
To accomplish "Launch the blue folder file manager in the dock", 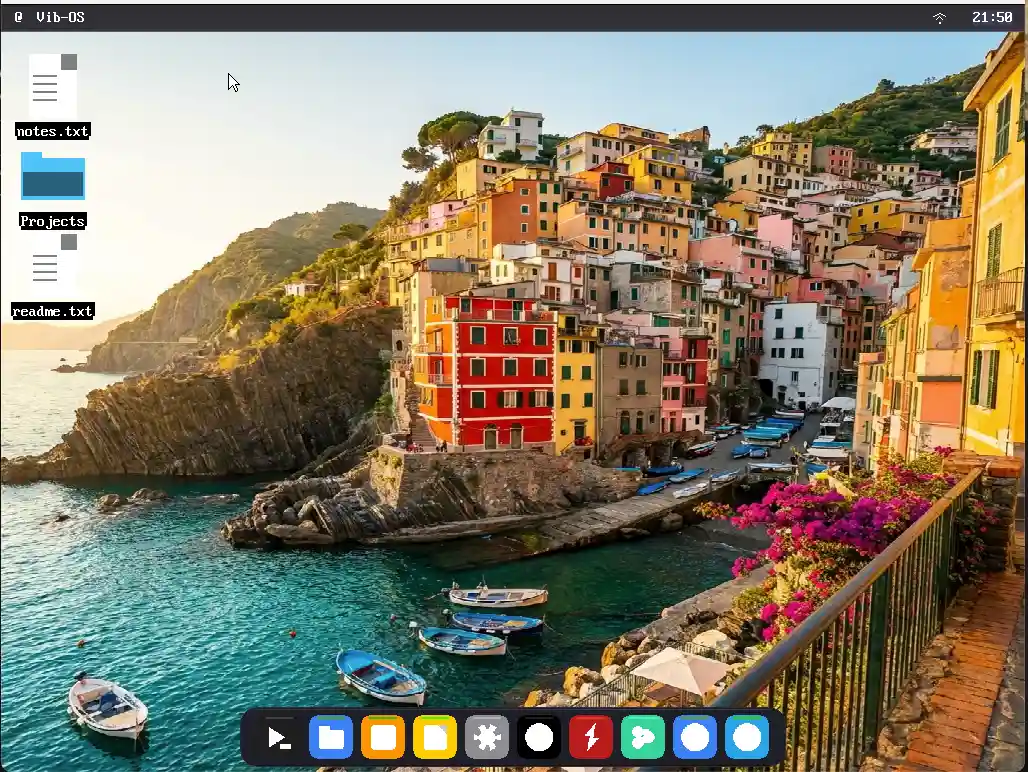I will coord(331,737).
